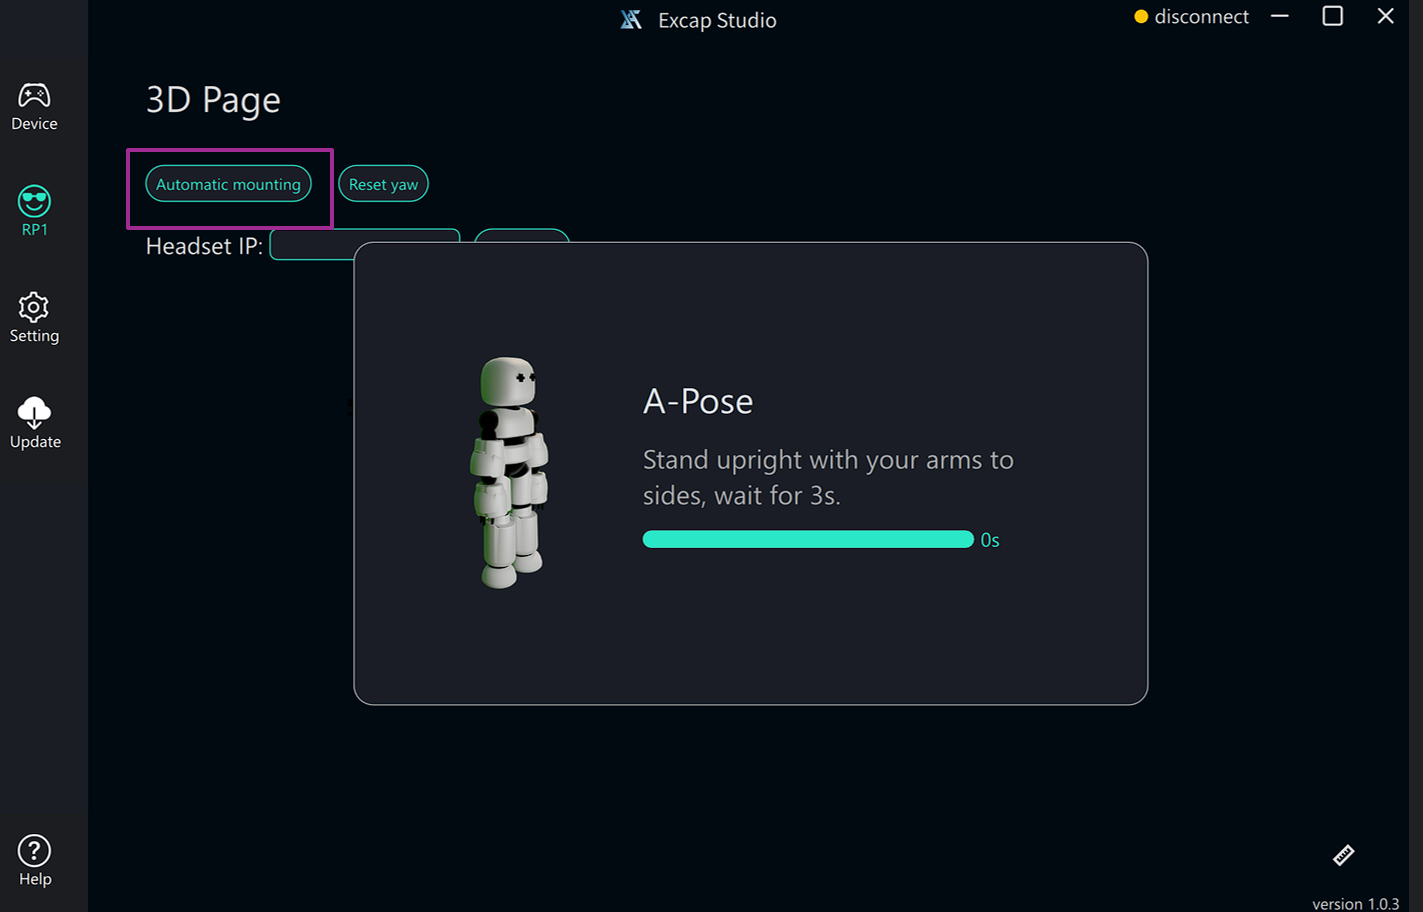1423x912 pixels.
Task: Minimize the Excap Studio window
Action: pyautogui.click(x=1279, y=17)
